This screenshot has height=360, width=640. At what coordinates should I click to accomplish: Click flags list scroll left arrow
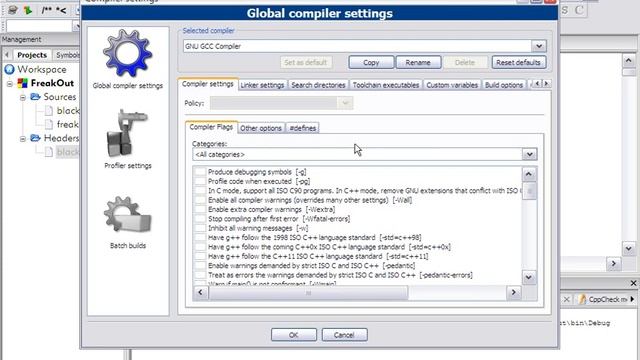tap(200, 292)
